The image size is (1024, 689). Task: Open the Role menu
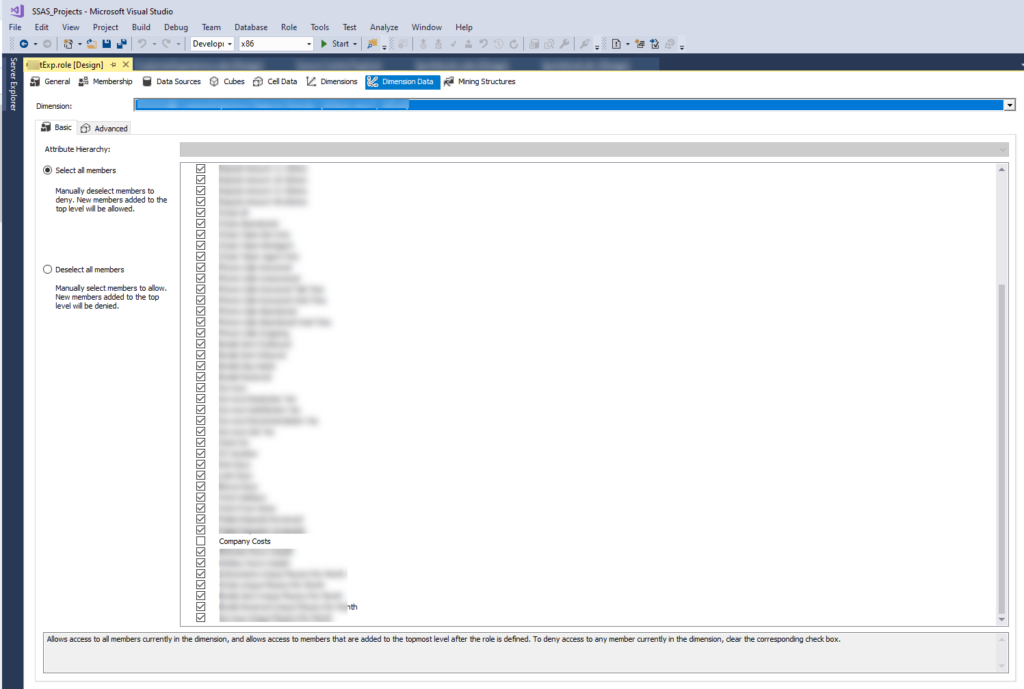(x=289, y=27)
